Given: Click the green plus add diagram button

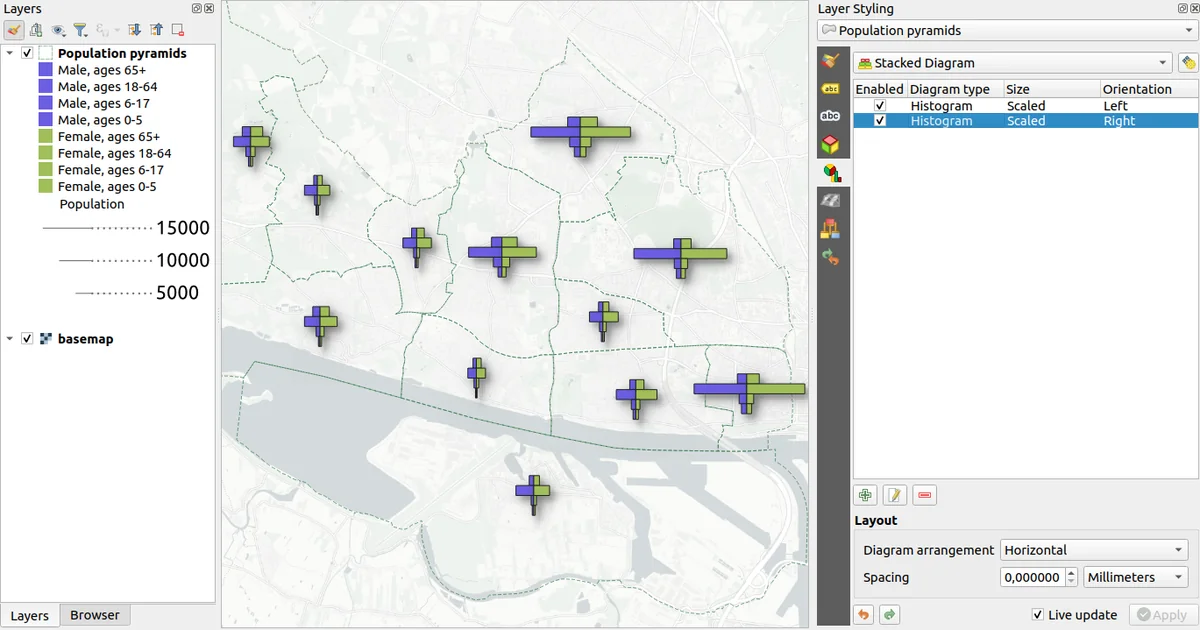Looking at the screenshot, I should pos(866,495).
